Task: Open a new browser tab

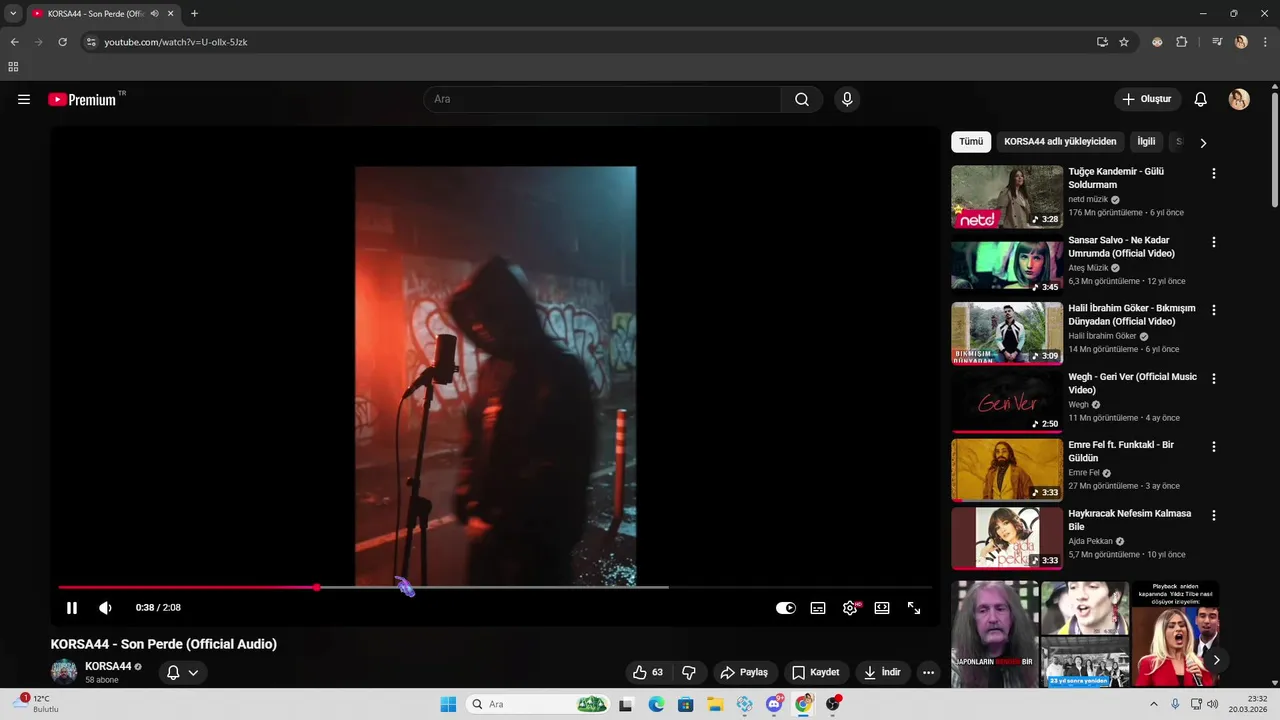Action: point(194,13)
